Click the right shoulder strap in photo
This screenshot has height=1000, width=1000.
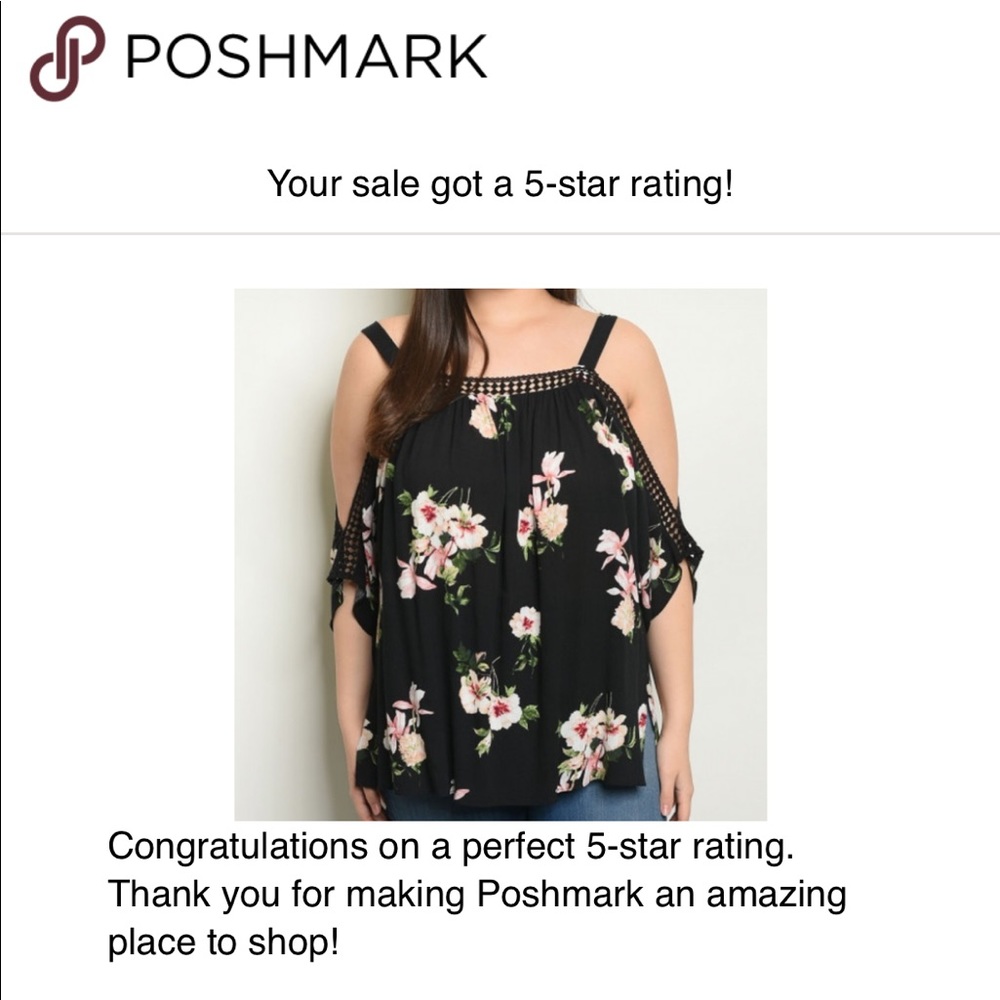(597, 340)
